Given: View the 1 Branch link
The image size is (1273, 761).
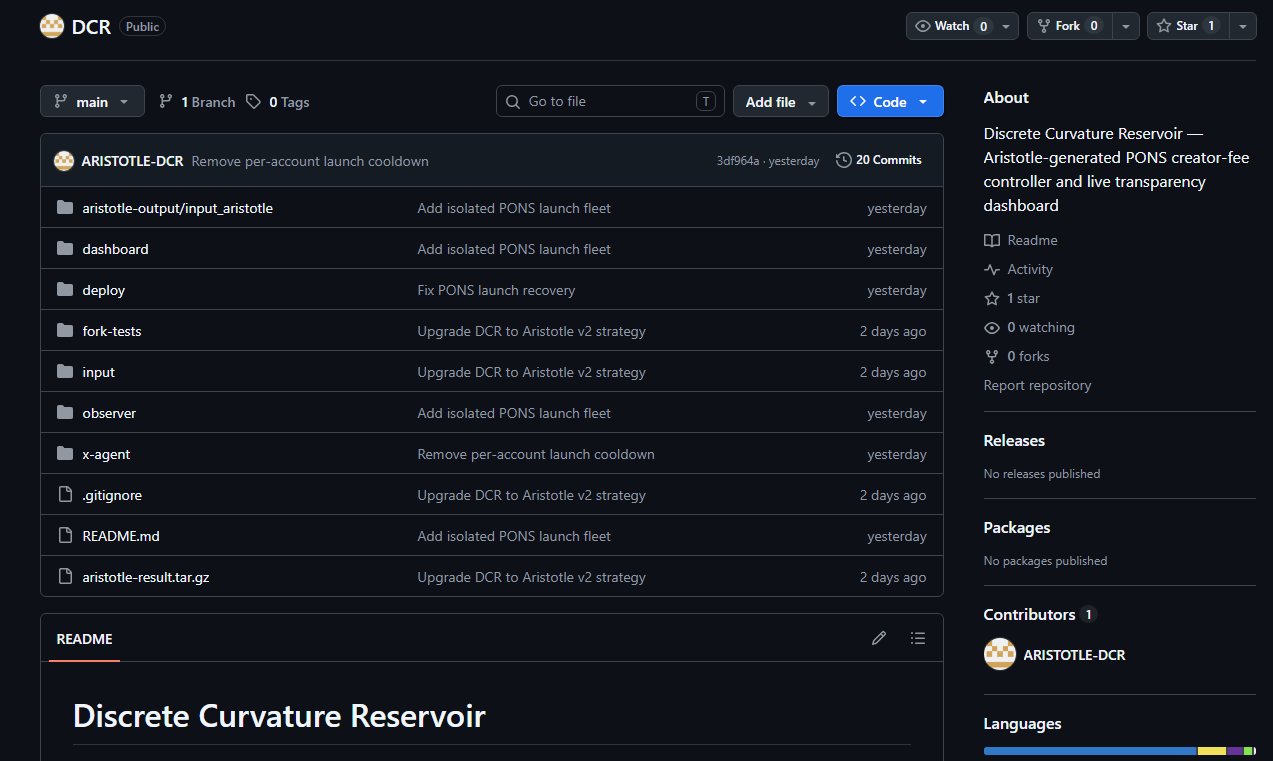Looking at the screenshot, I should (197, 102).
